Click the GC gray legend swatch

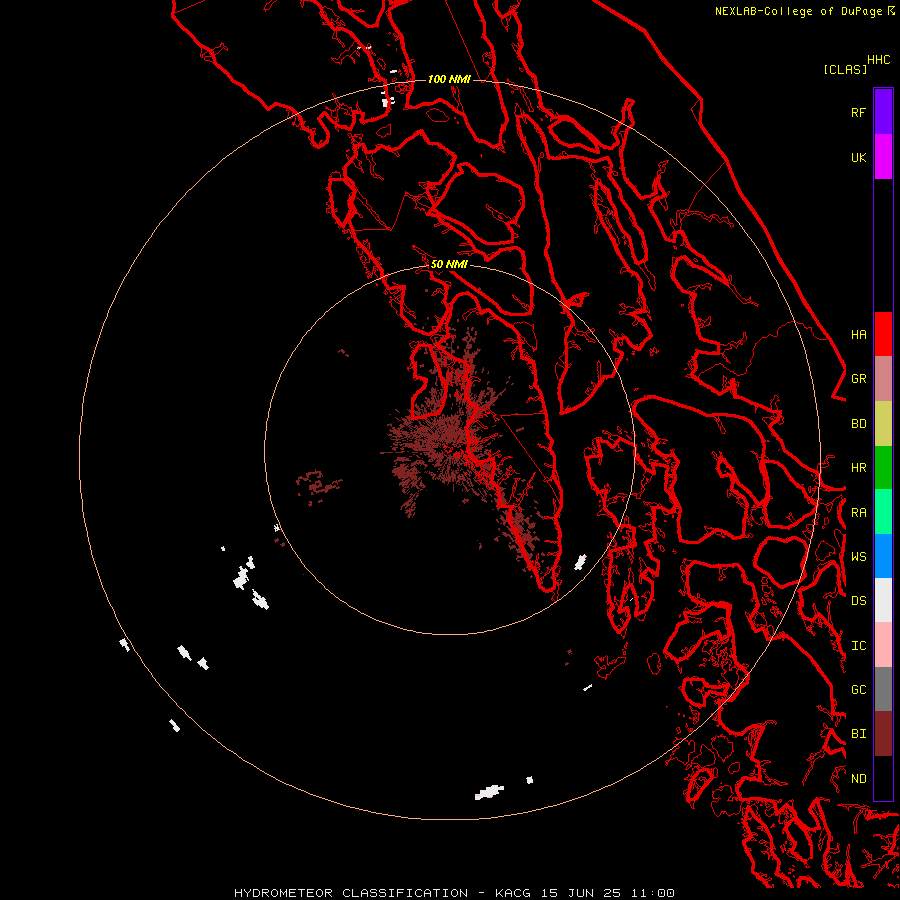tap(883, 689)
